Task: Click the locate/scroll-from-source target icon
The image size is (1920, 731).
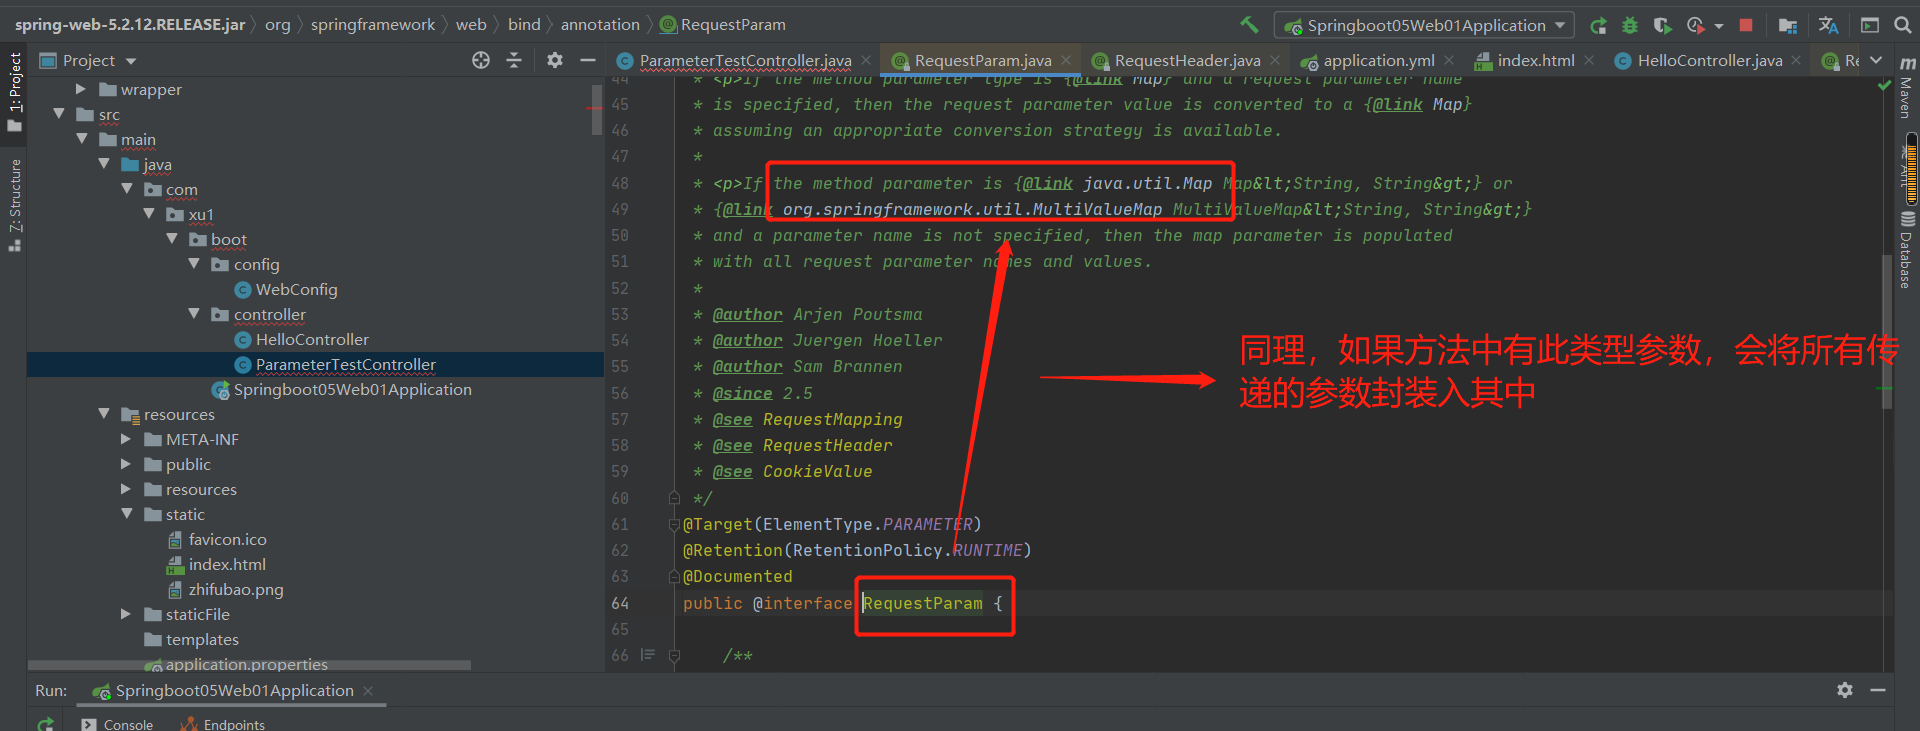Action: [481, 60]
